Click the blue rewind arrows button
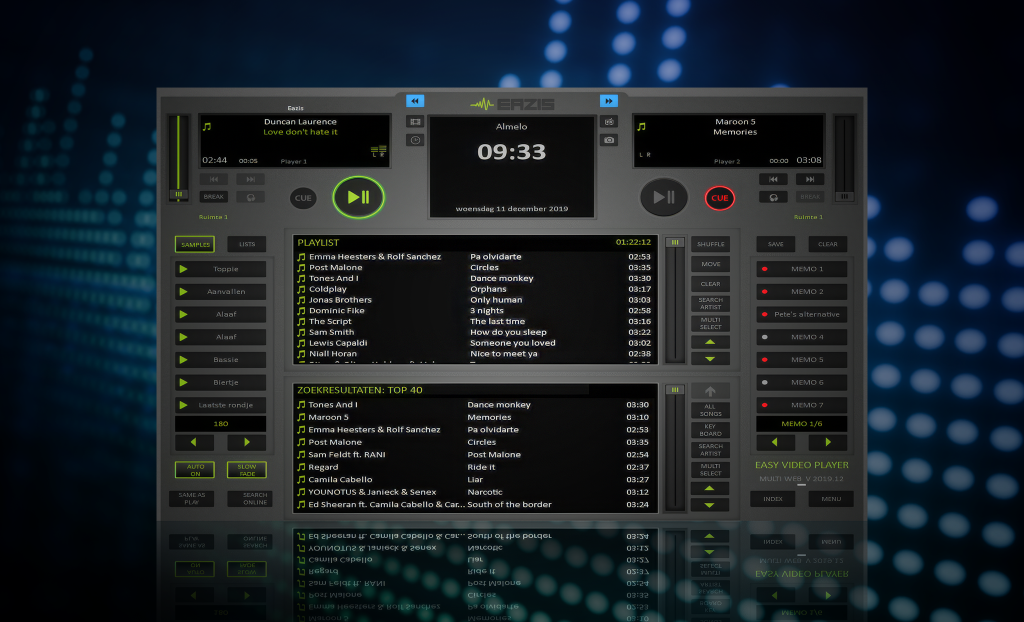The width and height of the screenshot is (1024, 622). 415,101
